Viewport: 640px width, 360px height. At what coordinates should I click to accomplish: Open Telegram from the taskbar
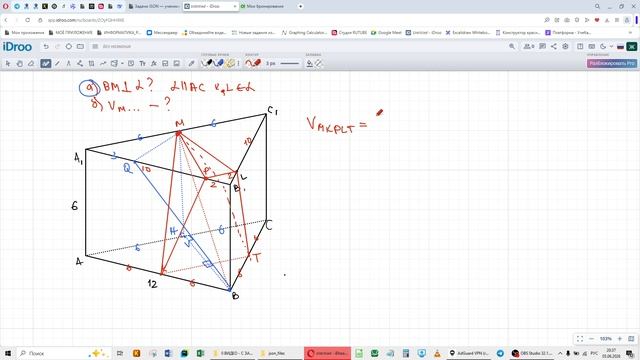click(500, 353)
